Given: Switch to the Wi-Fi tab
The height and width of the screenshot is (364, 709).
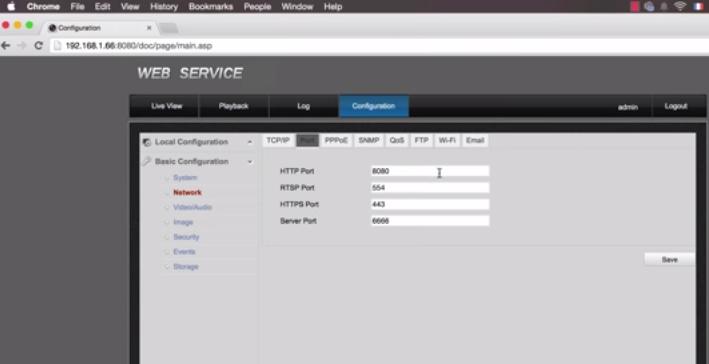Looking at the screenshot, I should tap(447, 141).
